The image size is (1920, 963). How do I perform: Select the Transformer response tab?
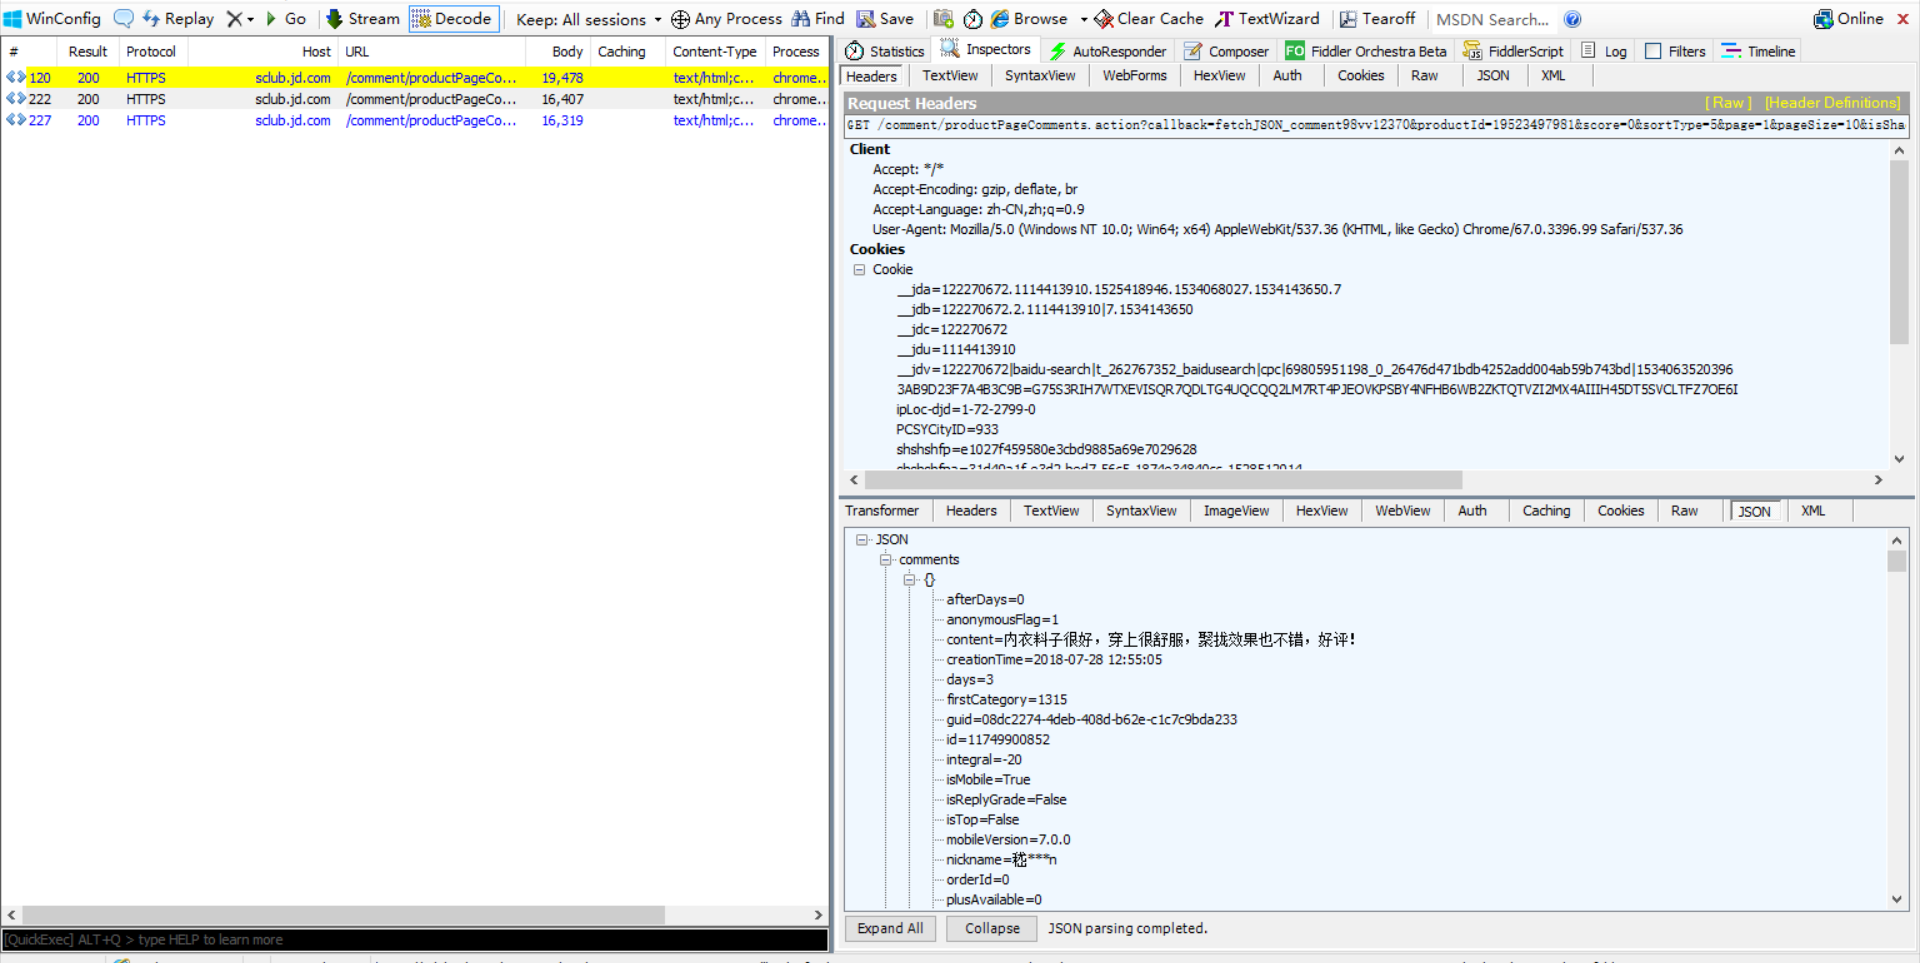[x=882, y=511]
